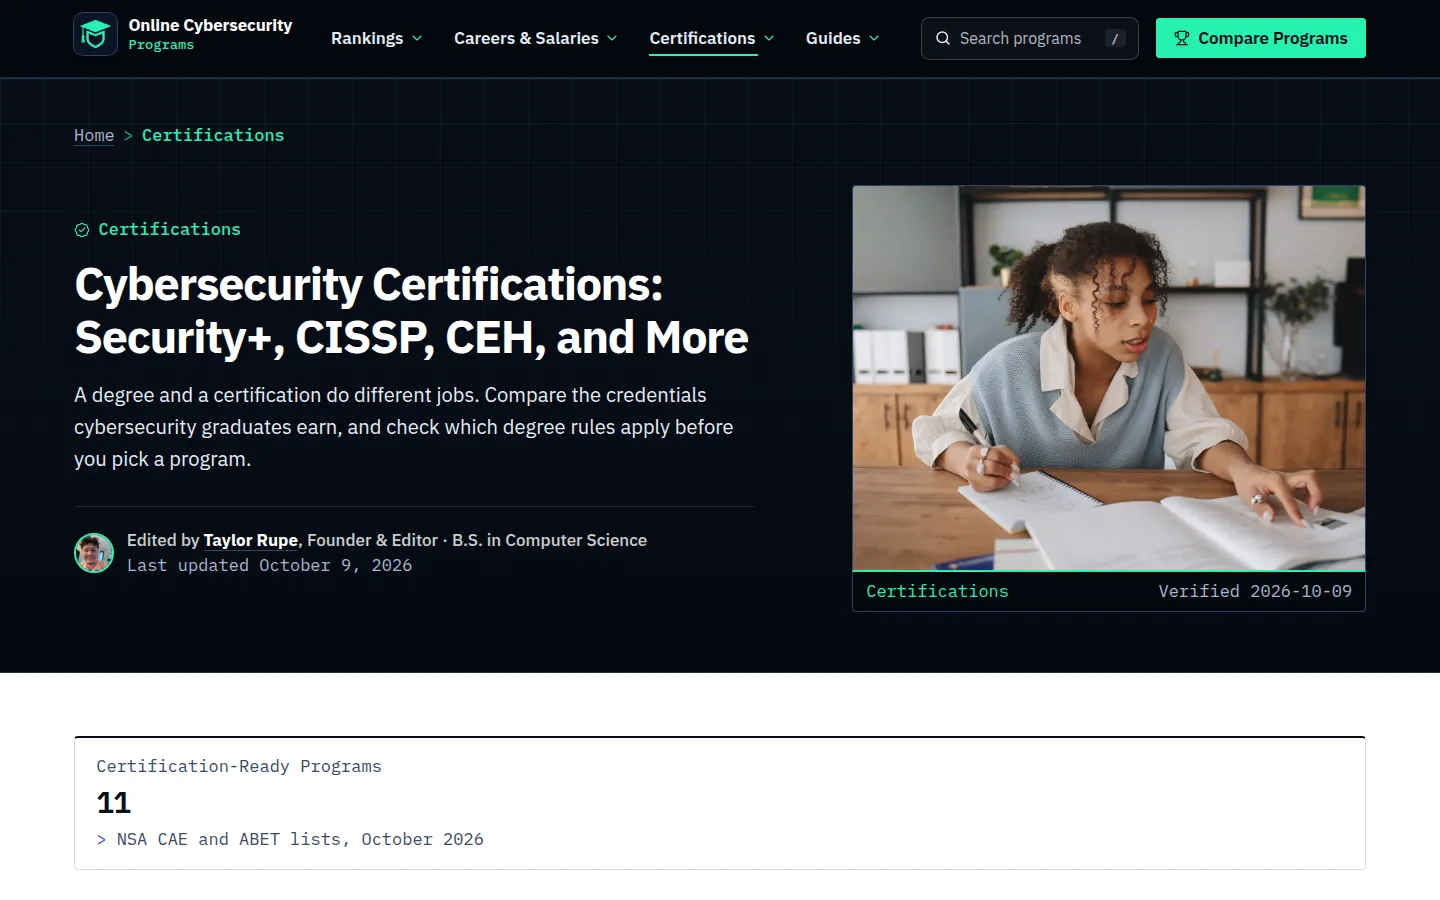Open the Guides menu
1440x900 pixels.
833,38
